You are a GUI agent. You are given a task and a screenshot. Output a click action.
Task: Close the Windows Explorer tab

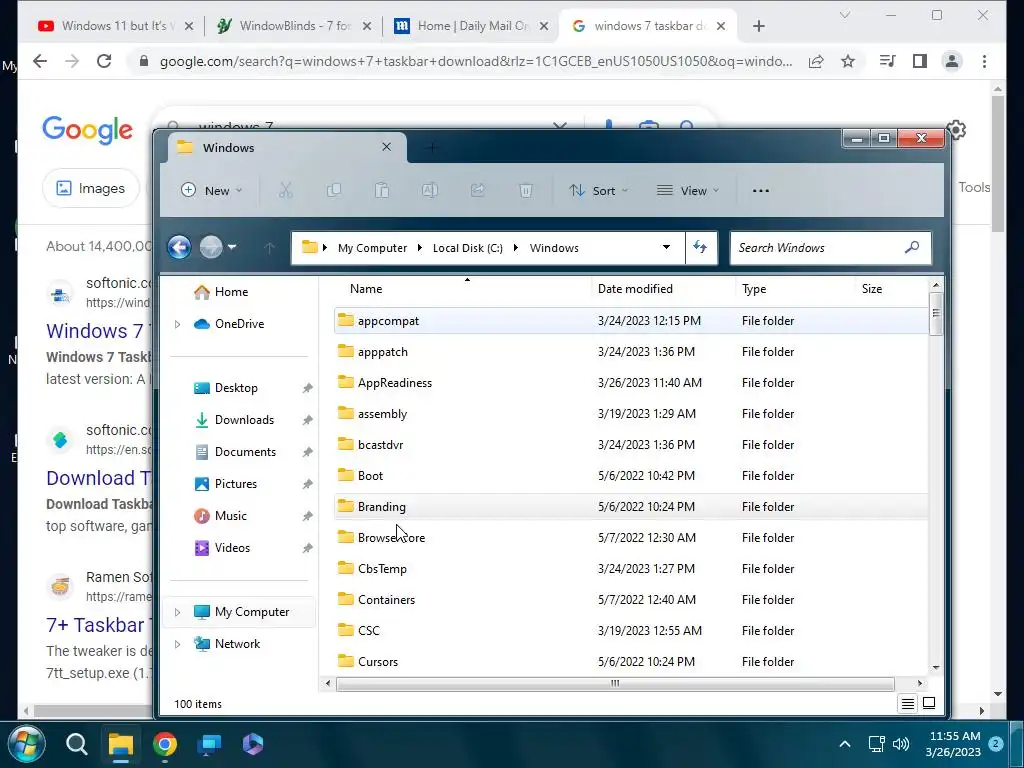[x=387, y=147]
